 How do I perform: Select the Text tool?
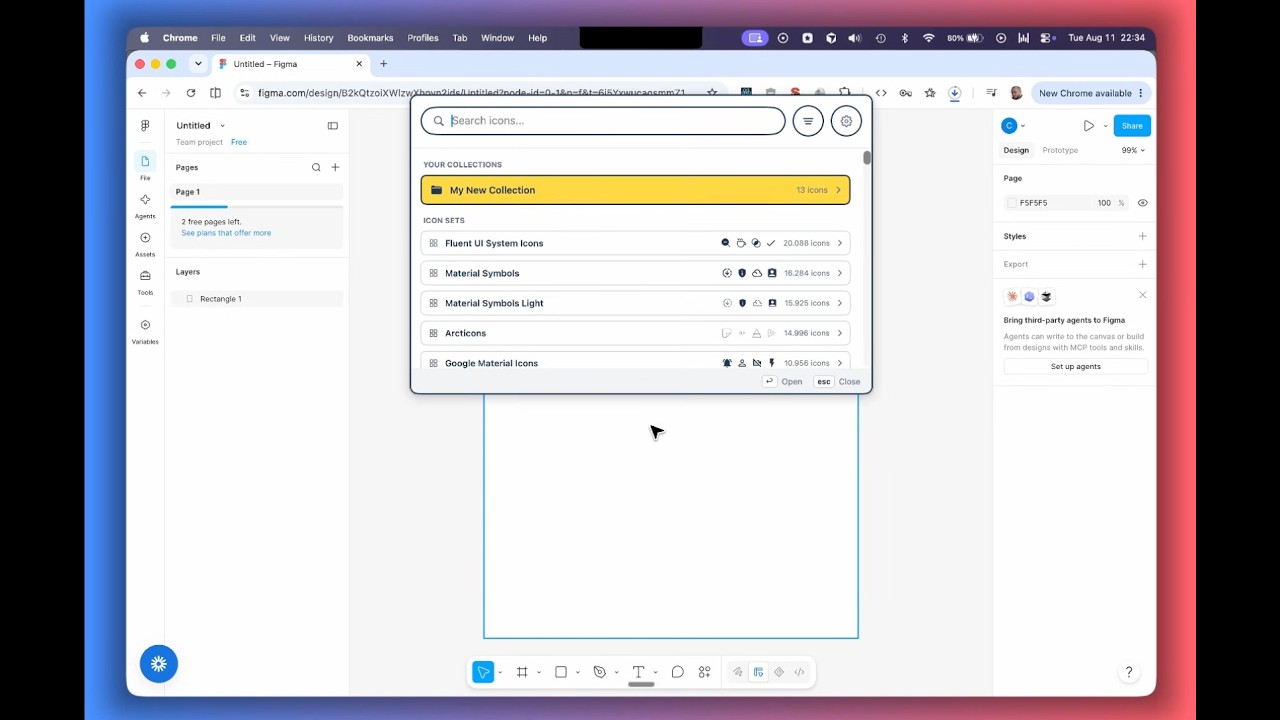coord(638,672)
